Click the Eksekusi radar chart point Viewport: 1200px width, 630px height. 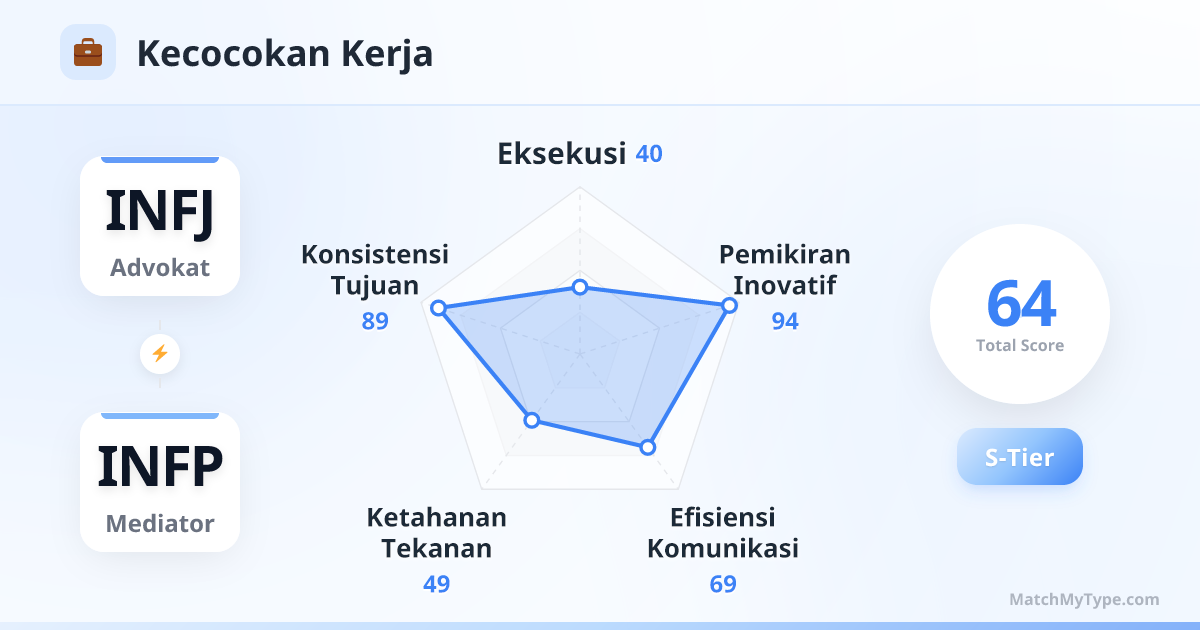click(x=579, y=288)
